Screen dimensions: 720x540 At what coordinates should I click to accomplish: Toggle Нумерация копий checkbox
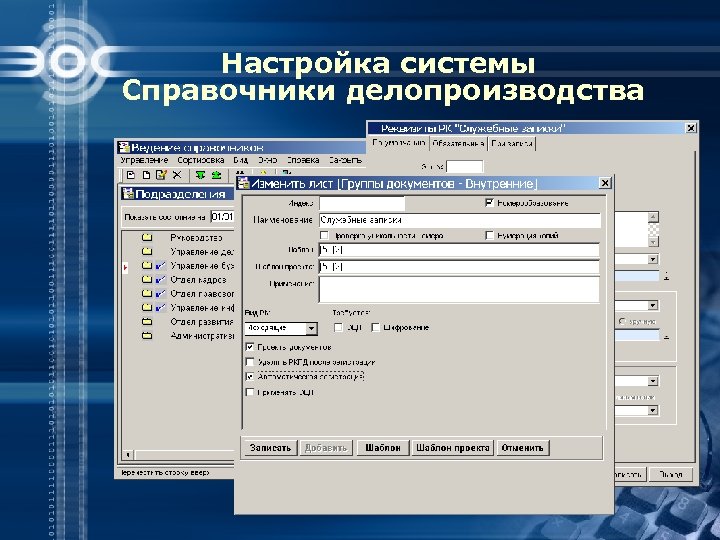coord(489,236)
